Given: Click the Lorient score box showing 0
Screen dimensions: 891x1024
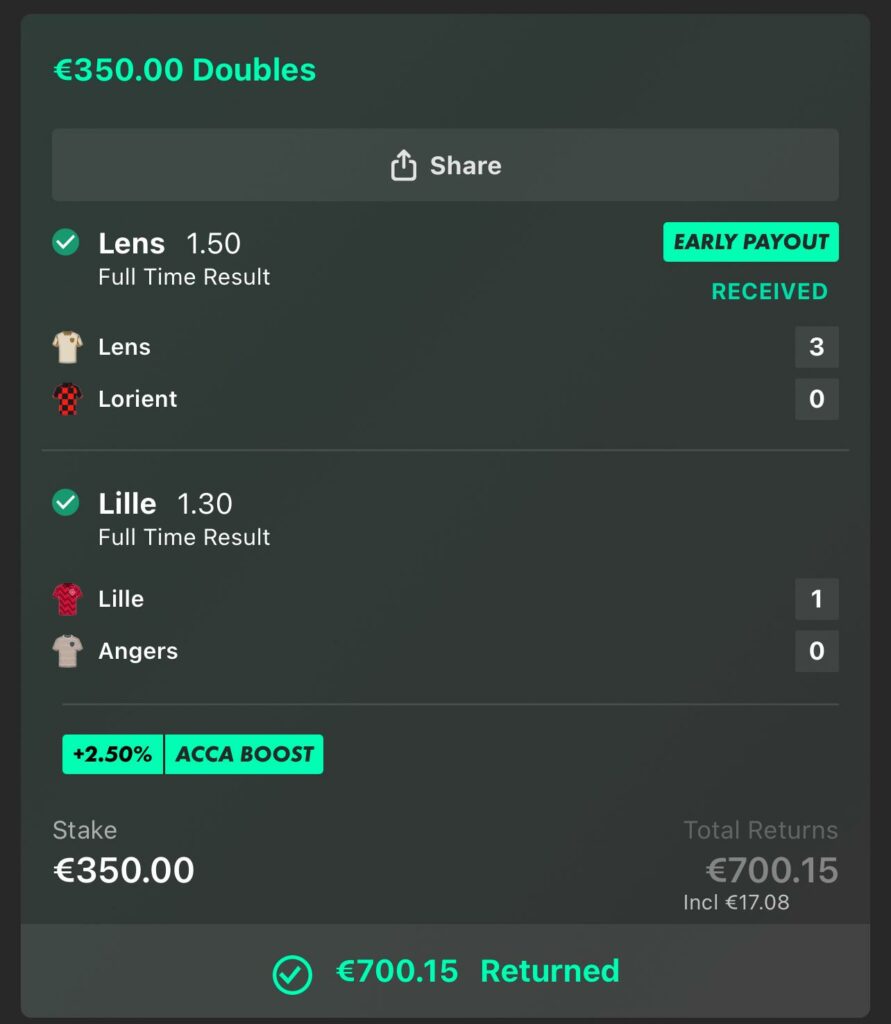Looking at the screenshot, I should [x=816, y=399].
